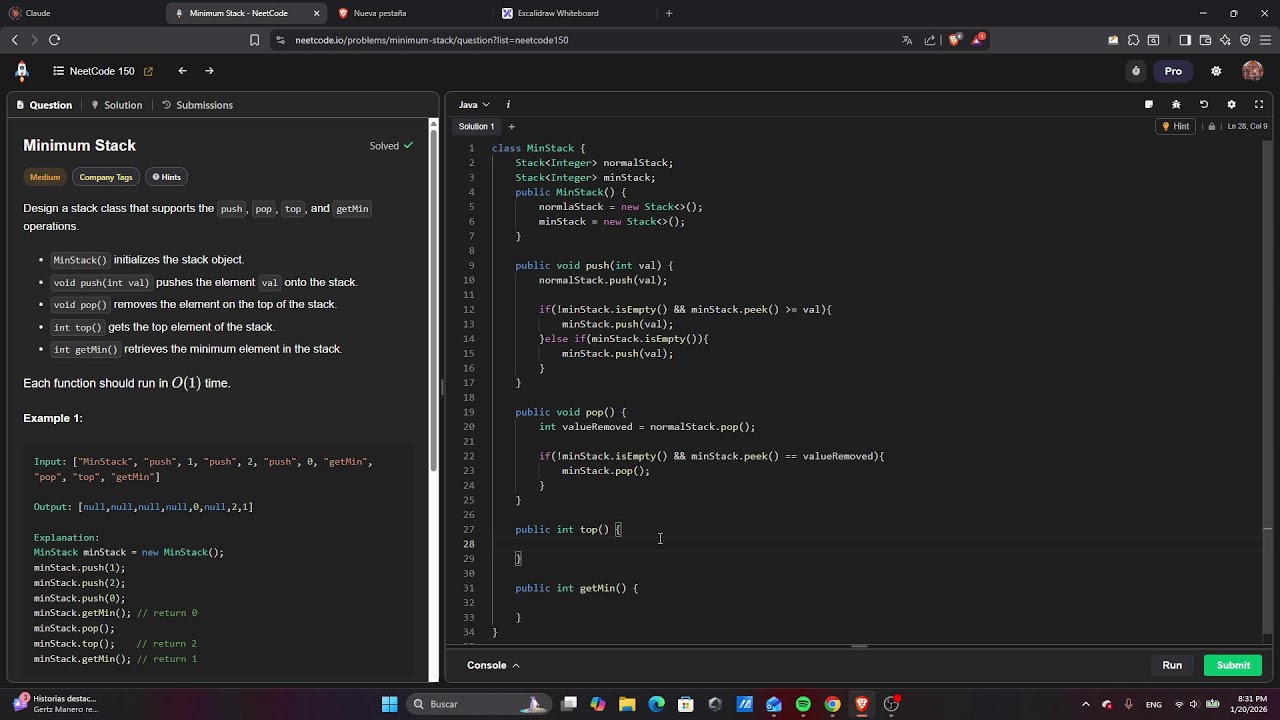This screenshot has height=720, width=1280.
Task: Open the NeetCode rocket logo home
Action: click(x=22, y=71)
